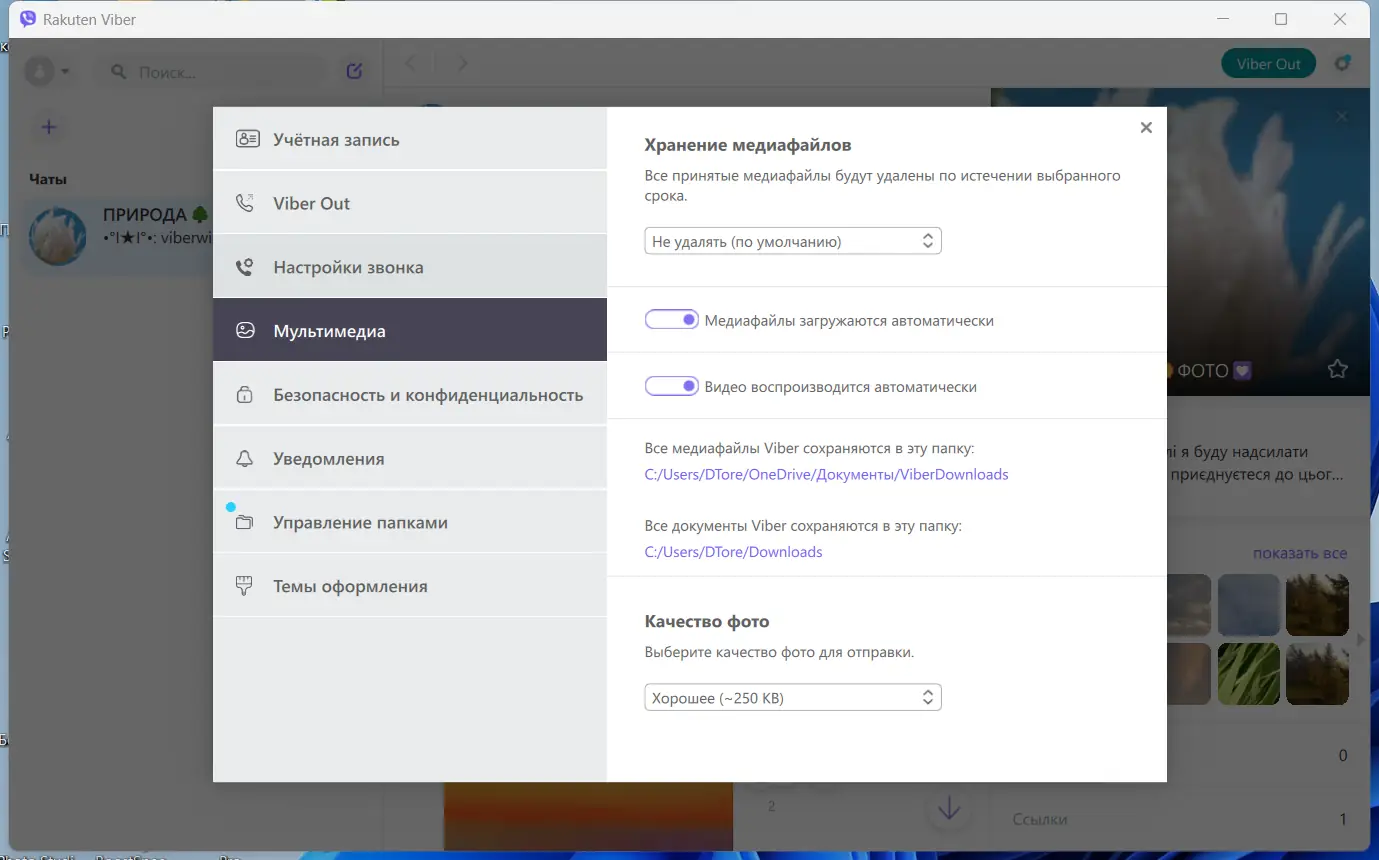
Task: Open the Безопасность и конфиденциальность section
Action: coord(427,394)
